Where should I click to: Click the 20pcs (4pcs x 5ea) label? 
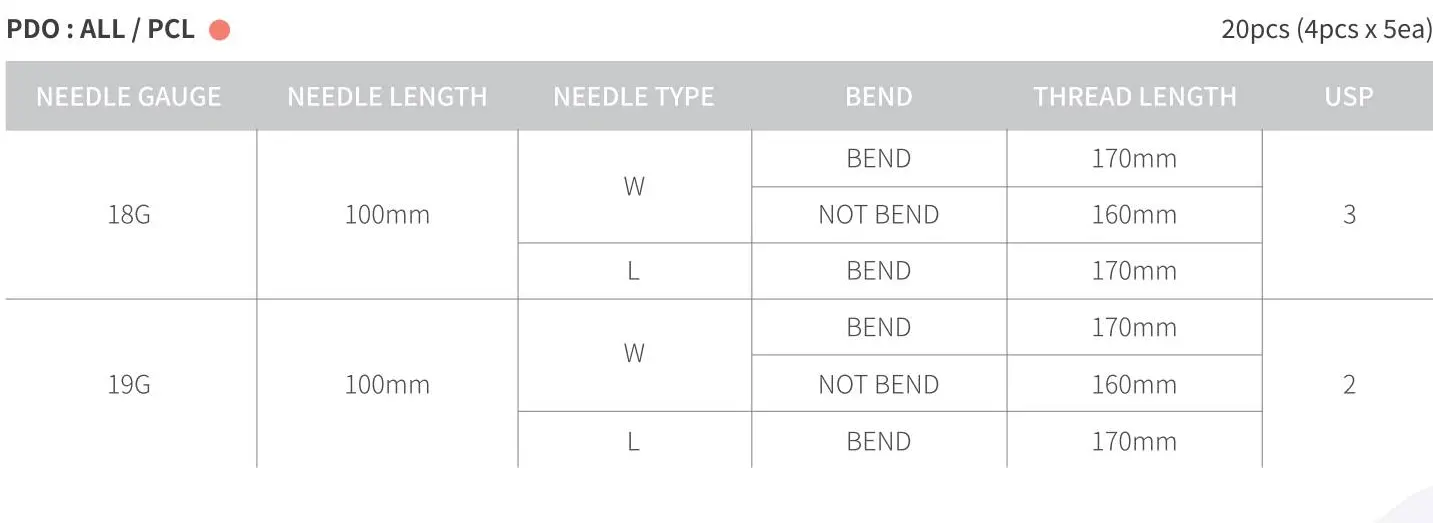click(x=1325, y=30)
